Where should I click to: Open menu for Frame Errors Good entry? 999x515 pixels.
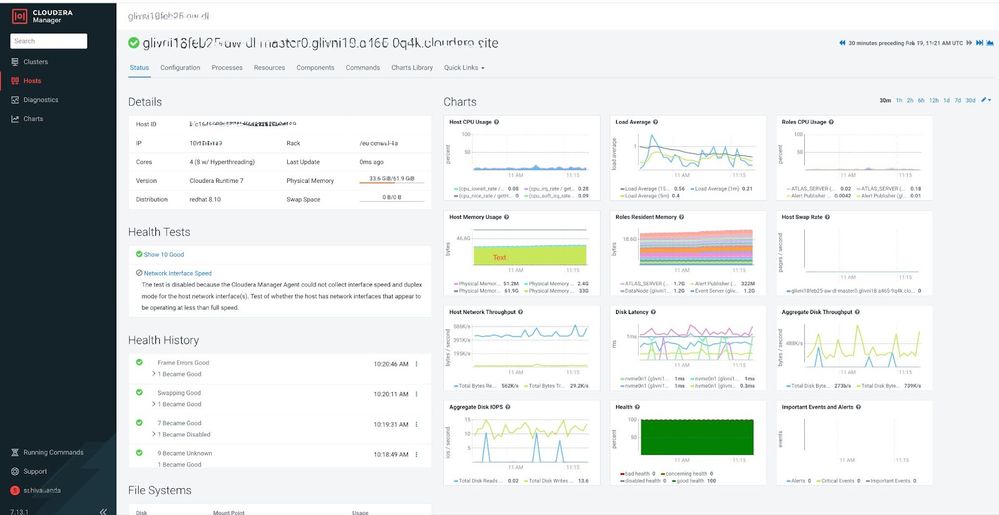(x=417, y=364)
